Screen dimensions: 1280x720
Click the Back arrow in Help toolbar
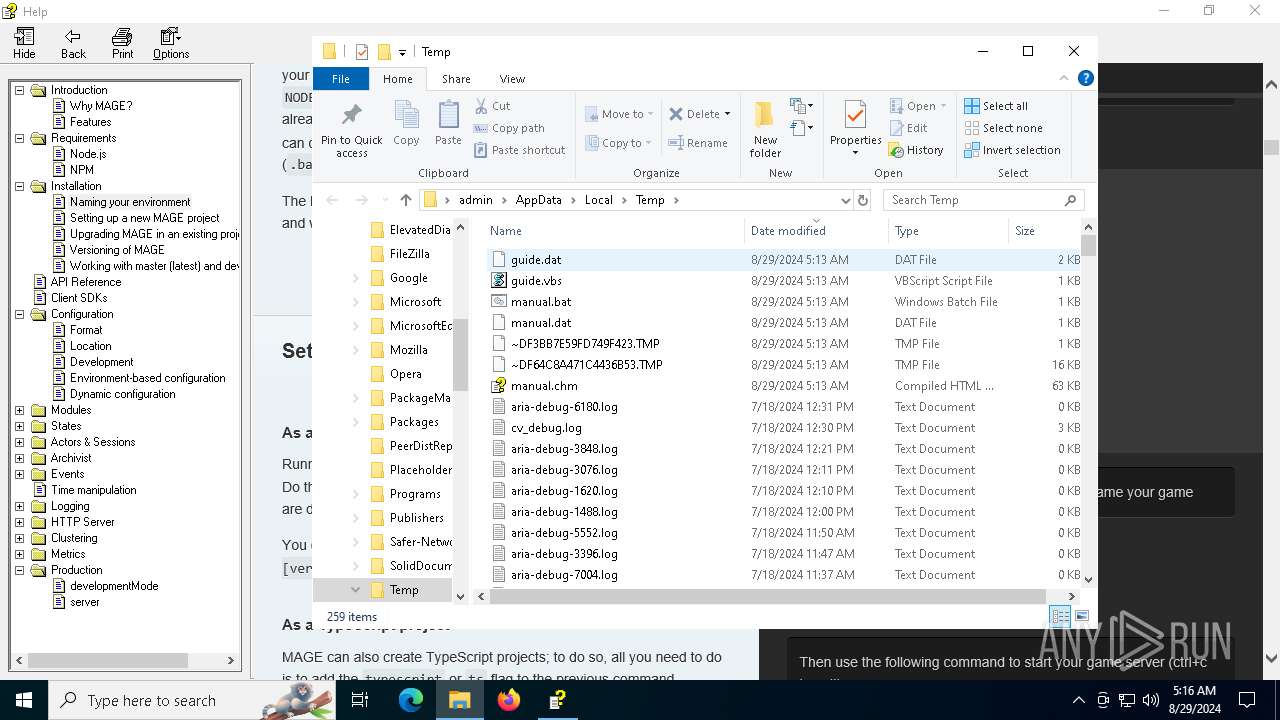[73, 44]
